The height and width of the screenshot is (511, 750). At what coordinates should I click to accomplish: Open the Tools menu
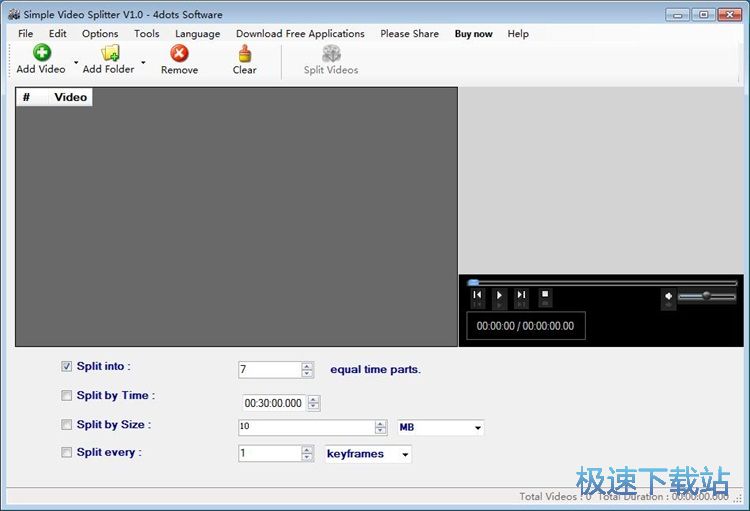click(146, 33)
